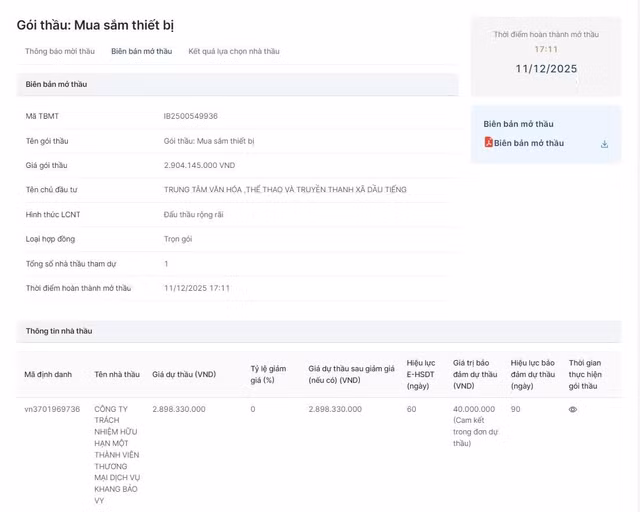
Task: Click the red PDF file icon
Action: 488,143
